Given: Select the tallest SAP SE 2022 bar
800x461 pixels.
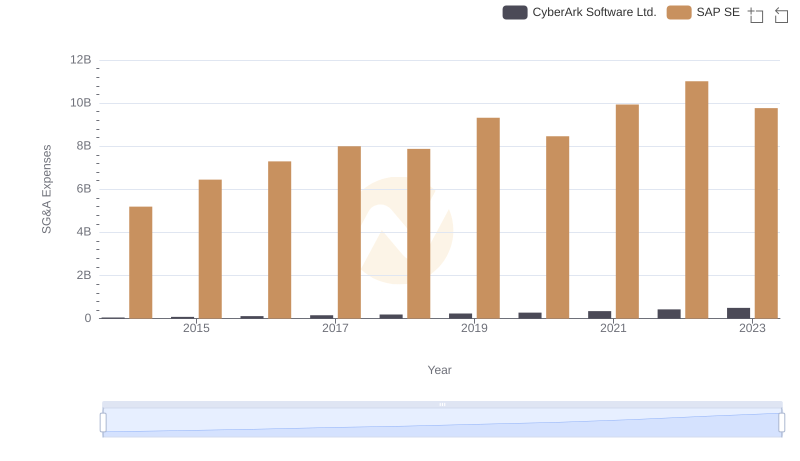Looking at the screenshot, I should pyautogui.click(x=697, y=200).
